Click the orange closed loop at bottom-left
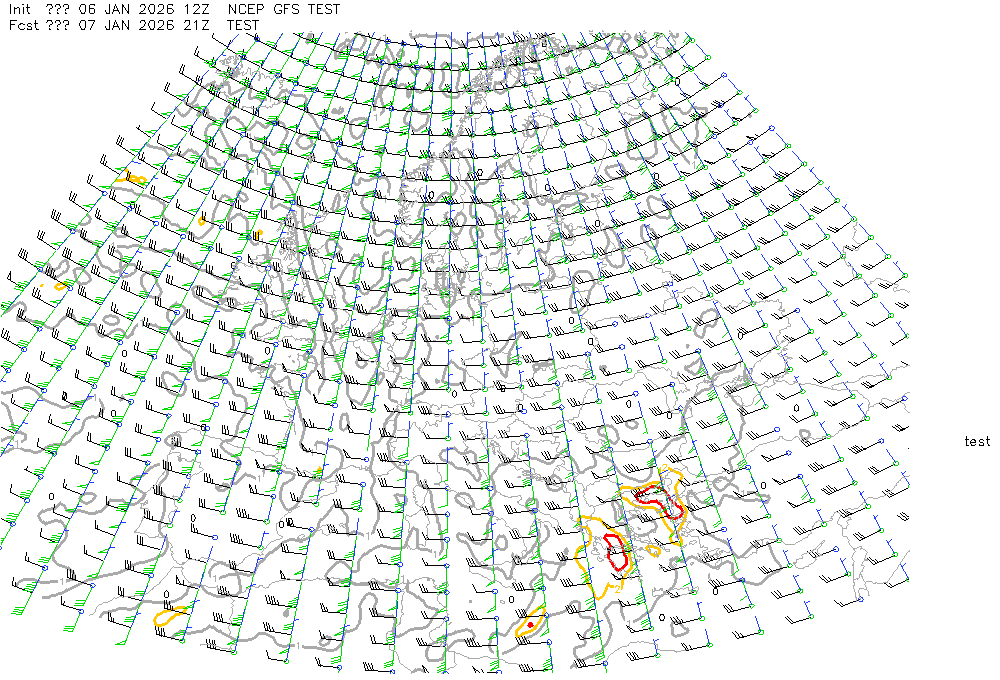Viewport: 1000px width, 680px height. 170,615
